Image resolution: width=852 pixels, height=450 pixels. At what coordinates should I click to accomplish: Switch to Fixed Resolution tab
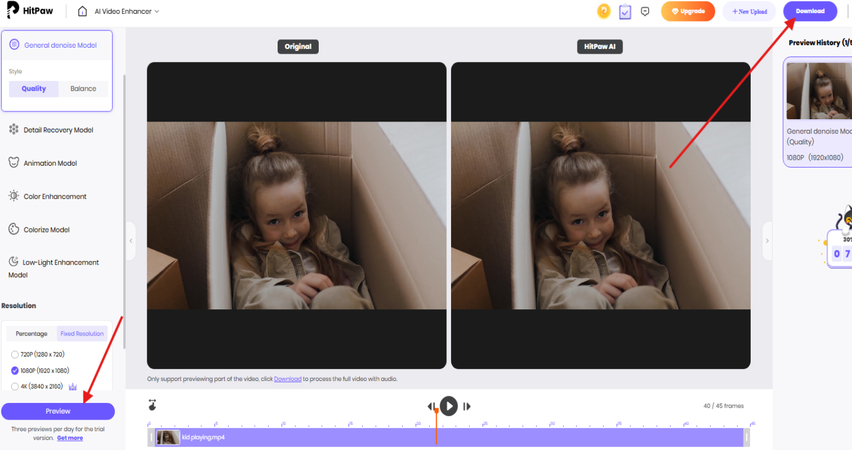[82, 334]
